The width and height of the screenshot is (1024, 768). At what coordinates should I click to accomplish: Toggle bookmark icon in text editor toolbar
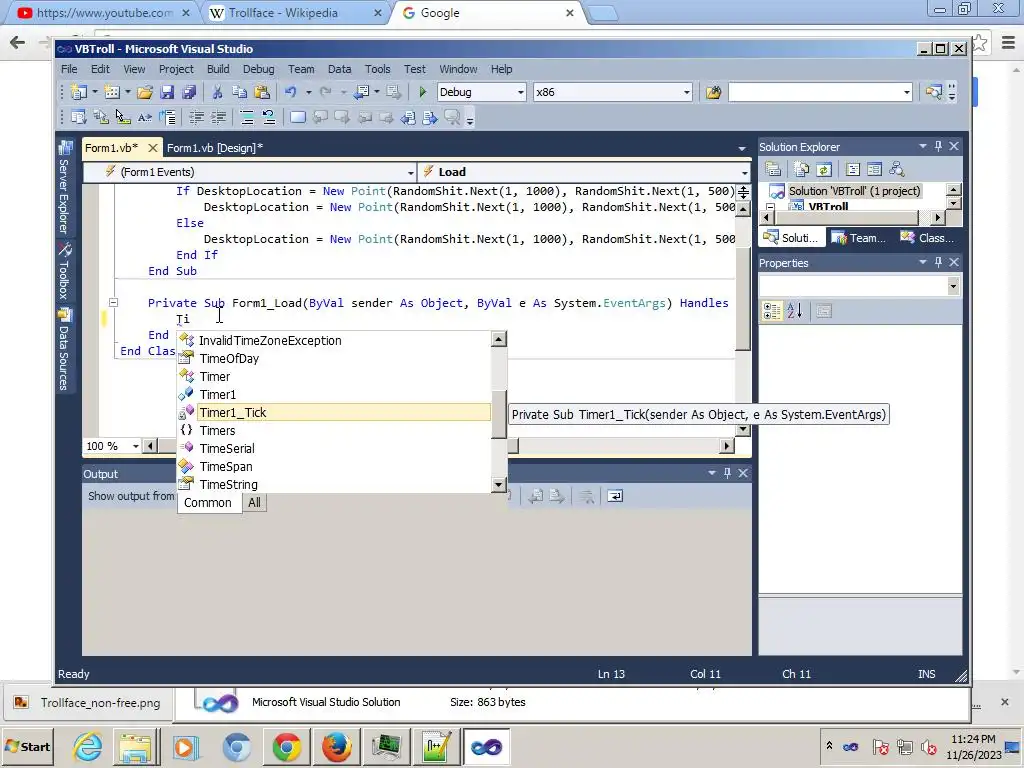298,118
